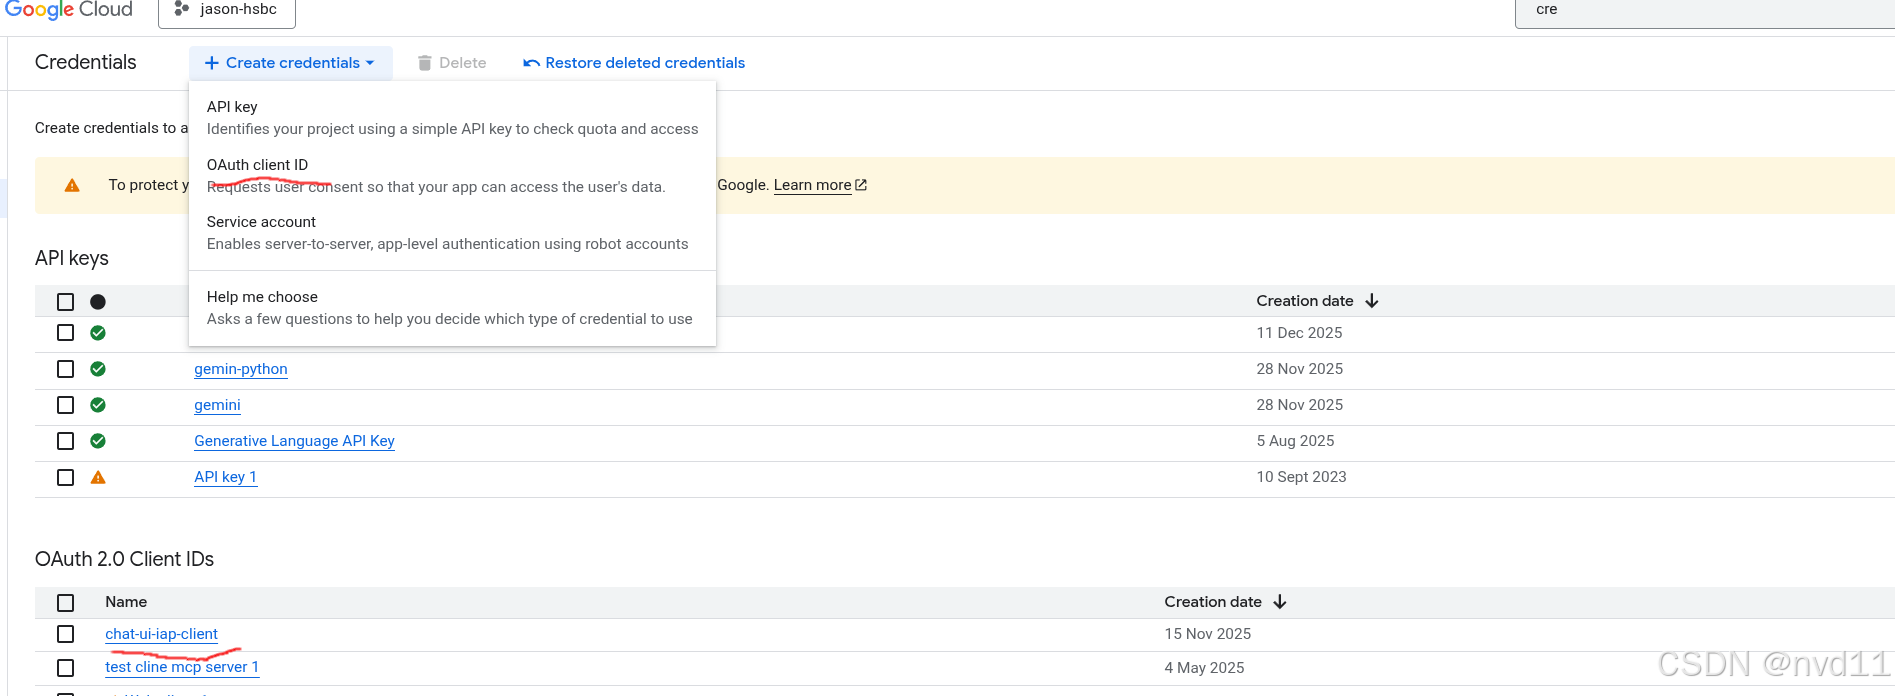
Task: Open the Google Cloud logo home link
Action: click(68, 9)
